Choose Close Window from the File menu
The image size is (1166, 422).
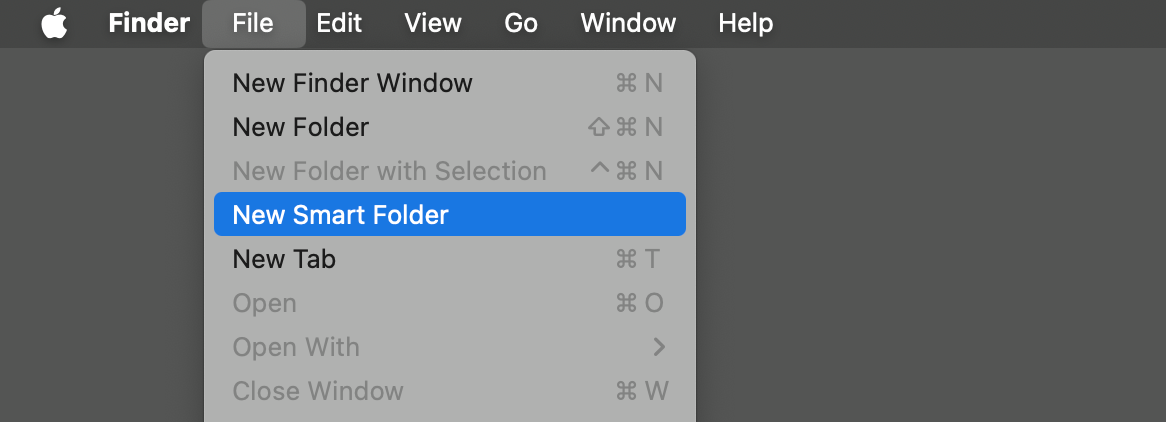click(x=318, y=391)
